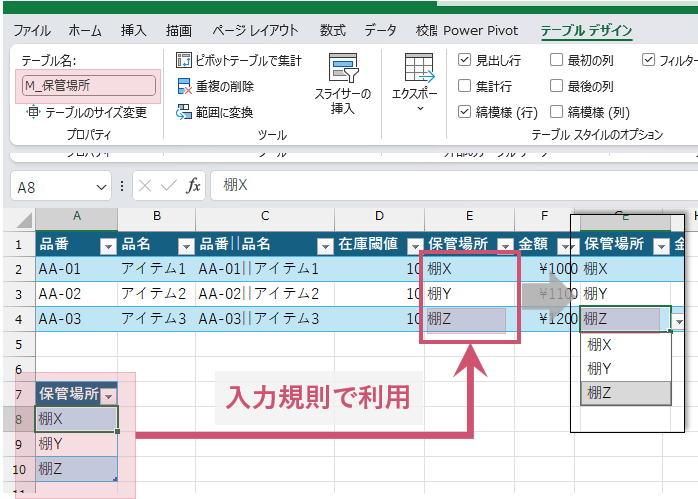Open the Name Box dropdown arrow

tap(101, 187)
